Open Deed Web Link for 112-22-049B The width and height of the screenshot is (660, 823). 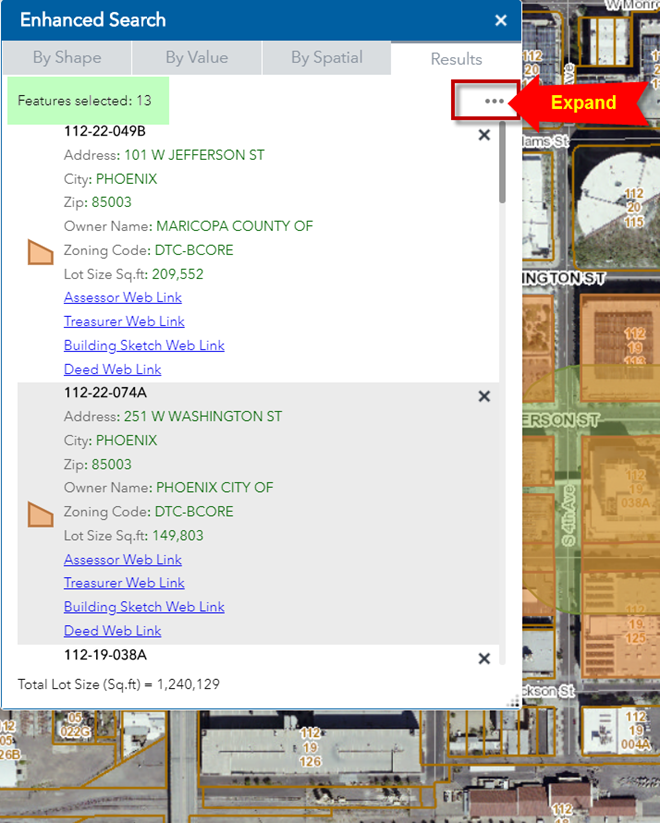[112, 369]
